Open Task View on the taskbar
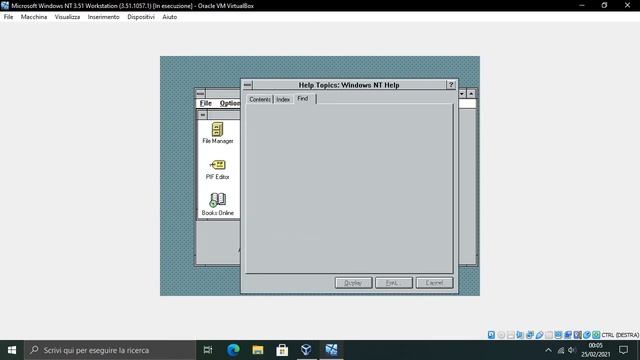The width and height of the screenshot is (640, 360). (208, 350)
